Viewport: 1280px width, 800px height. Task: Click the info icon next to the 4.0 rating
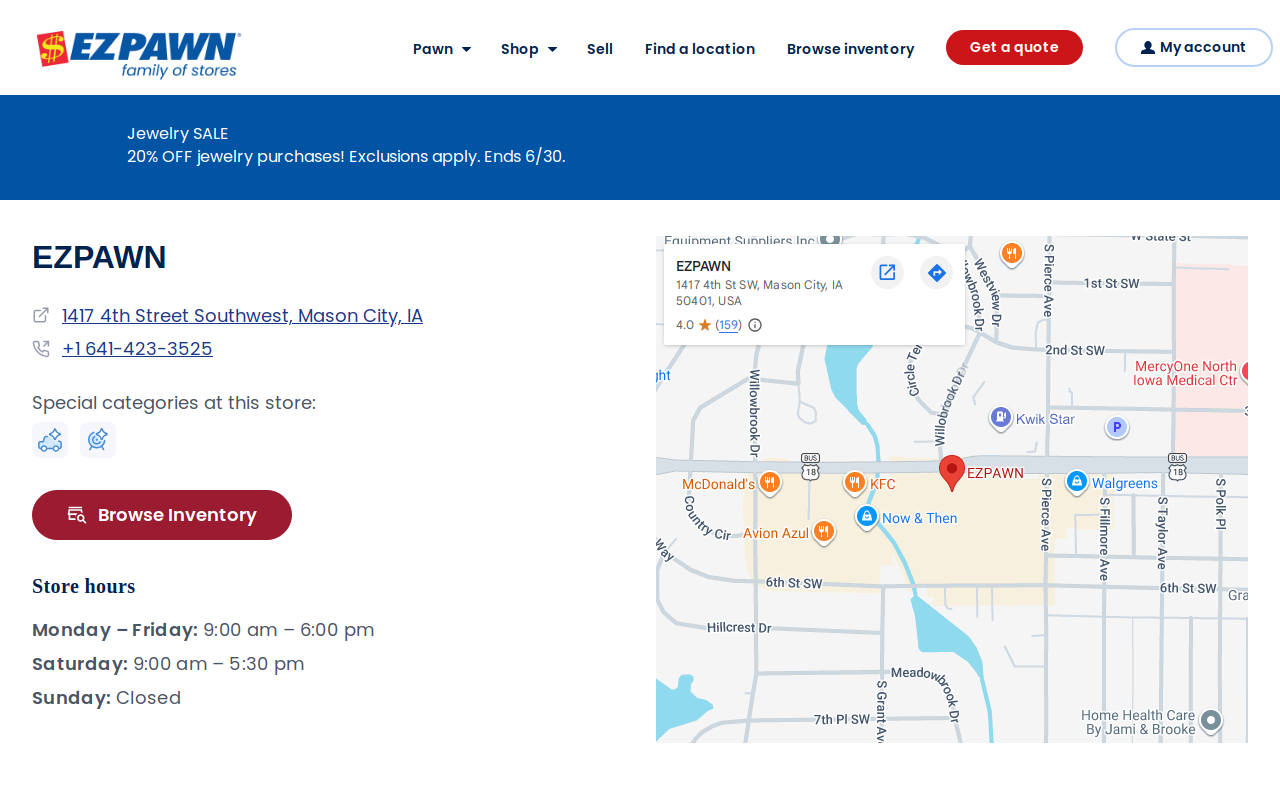tap(755, 325)
